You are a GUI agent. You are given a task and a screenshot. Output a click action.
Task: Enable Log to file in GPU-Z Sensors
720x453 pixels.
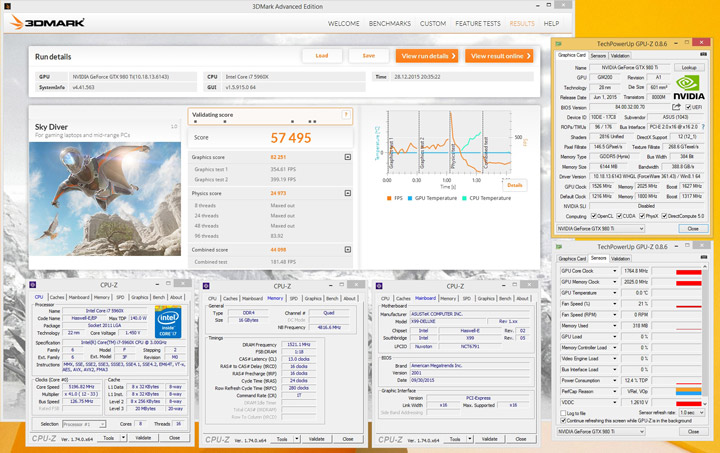coord(563,413)
